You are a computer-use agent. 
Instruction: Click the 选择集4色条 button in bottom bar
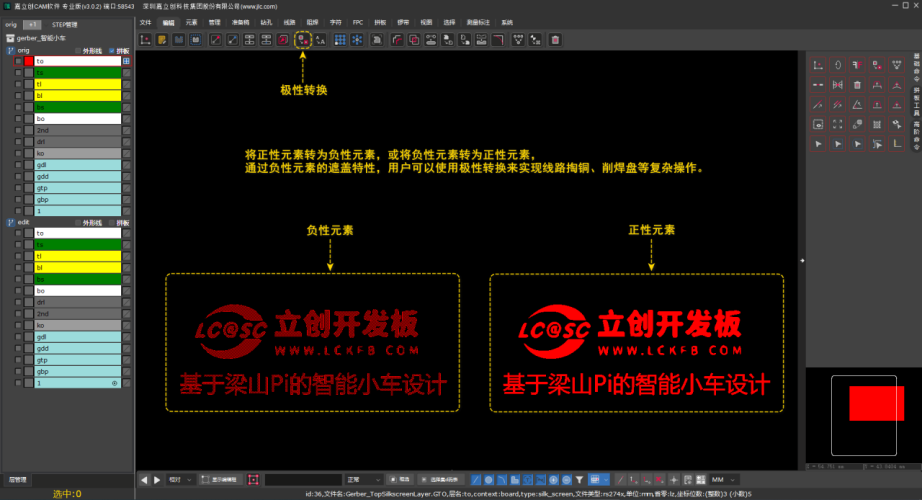440,479
